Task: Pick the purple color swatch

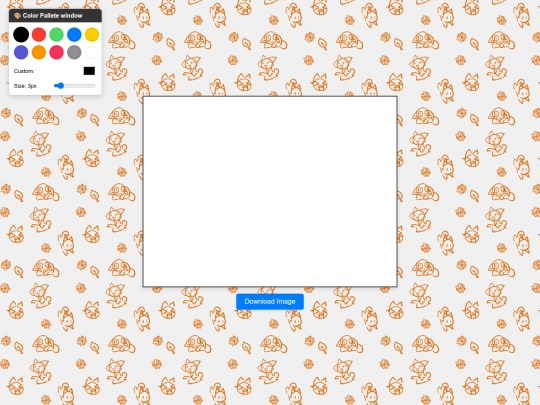Action: [21, 52]
